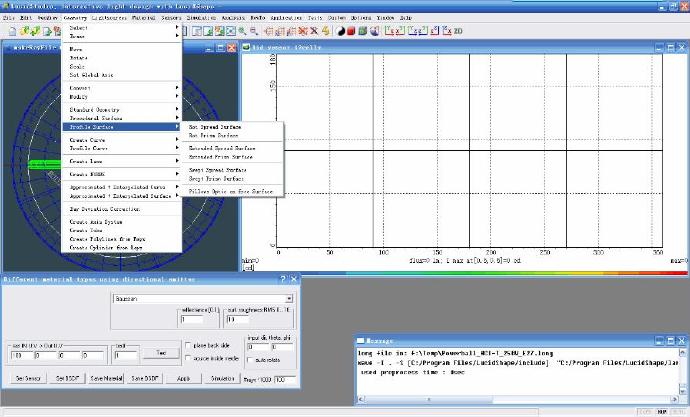Open the Gaussian material type dropdown
This screenshot has width=690, height=417.
[x=288, y=298]
